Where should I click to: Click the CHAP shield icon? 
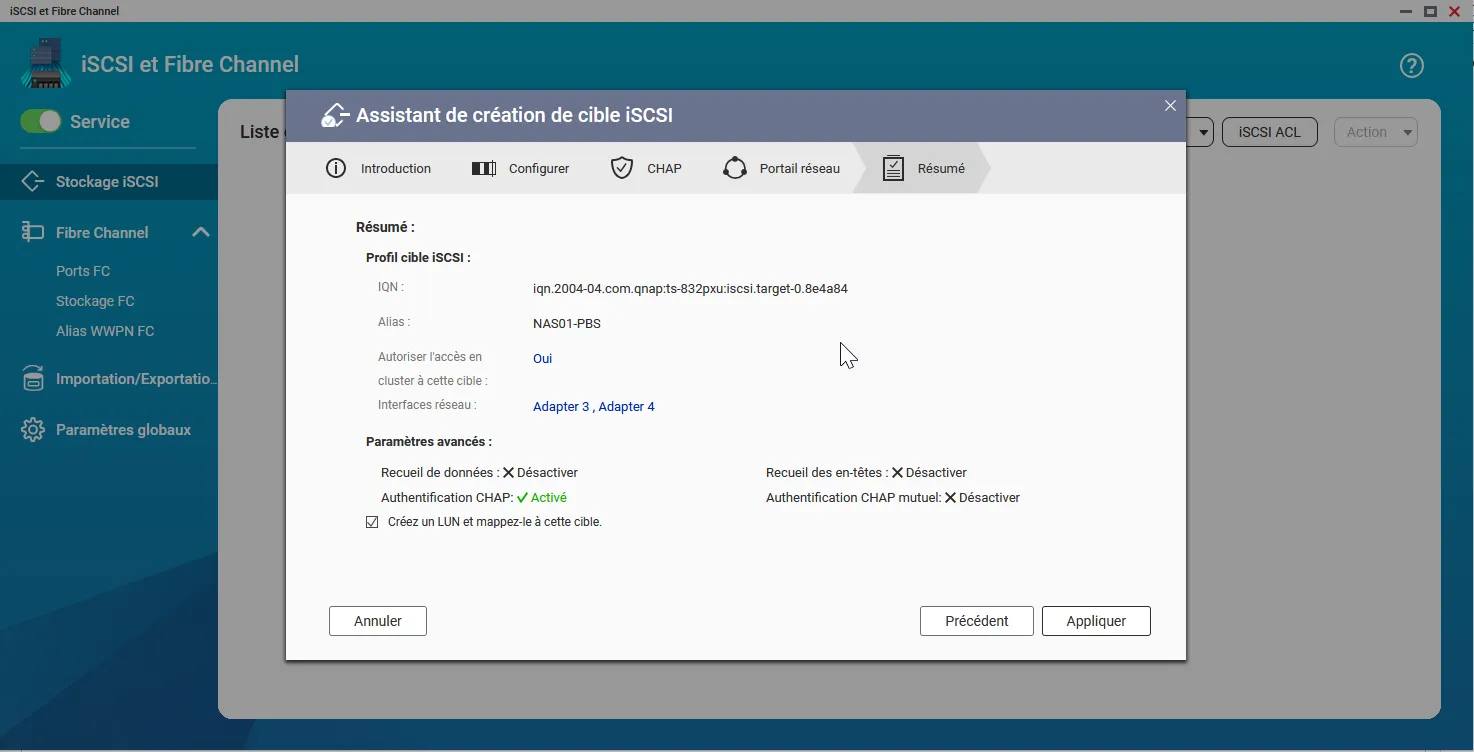tap(622, 168)
